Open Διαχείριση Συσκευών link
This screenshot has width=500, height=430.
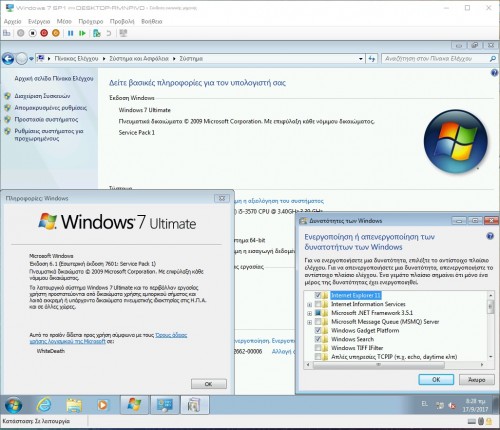(42, 96)
